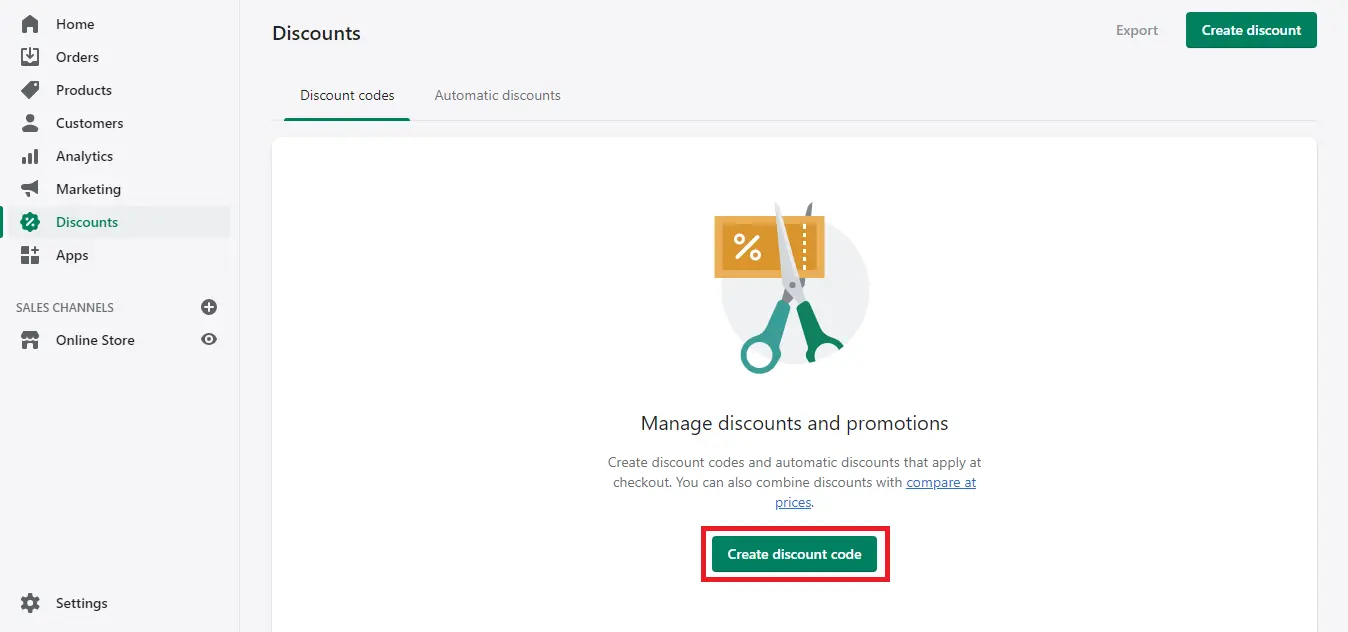The height and width of the screenshot is (632, 1348).
Task: Click the Discounts badge icon
Action: [x=30, y=221]
